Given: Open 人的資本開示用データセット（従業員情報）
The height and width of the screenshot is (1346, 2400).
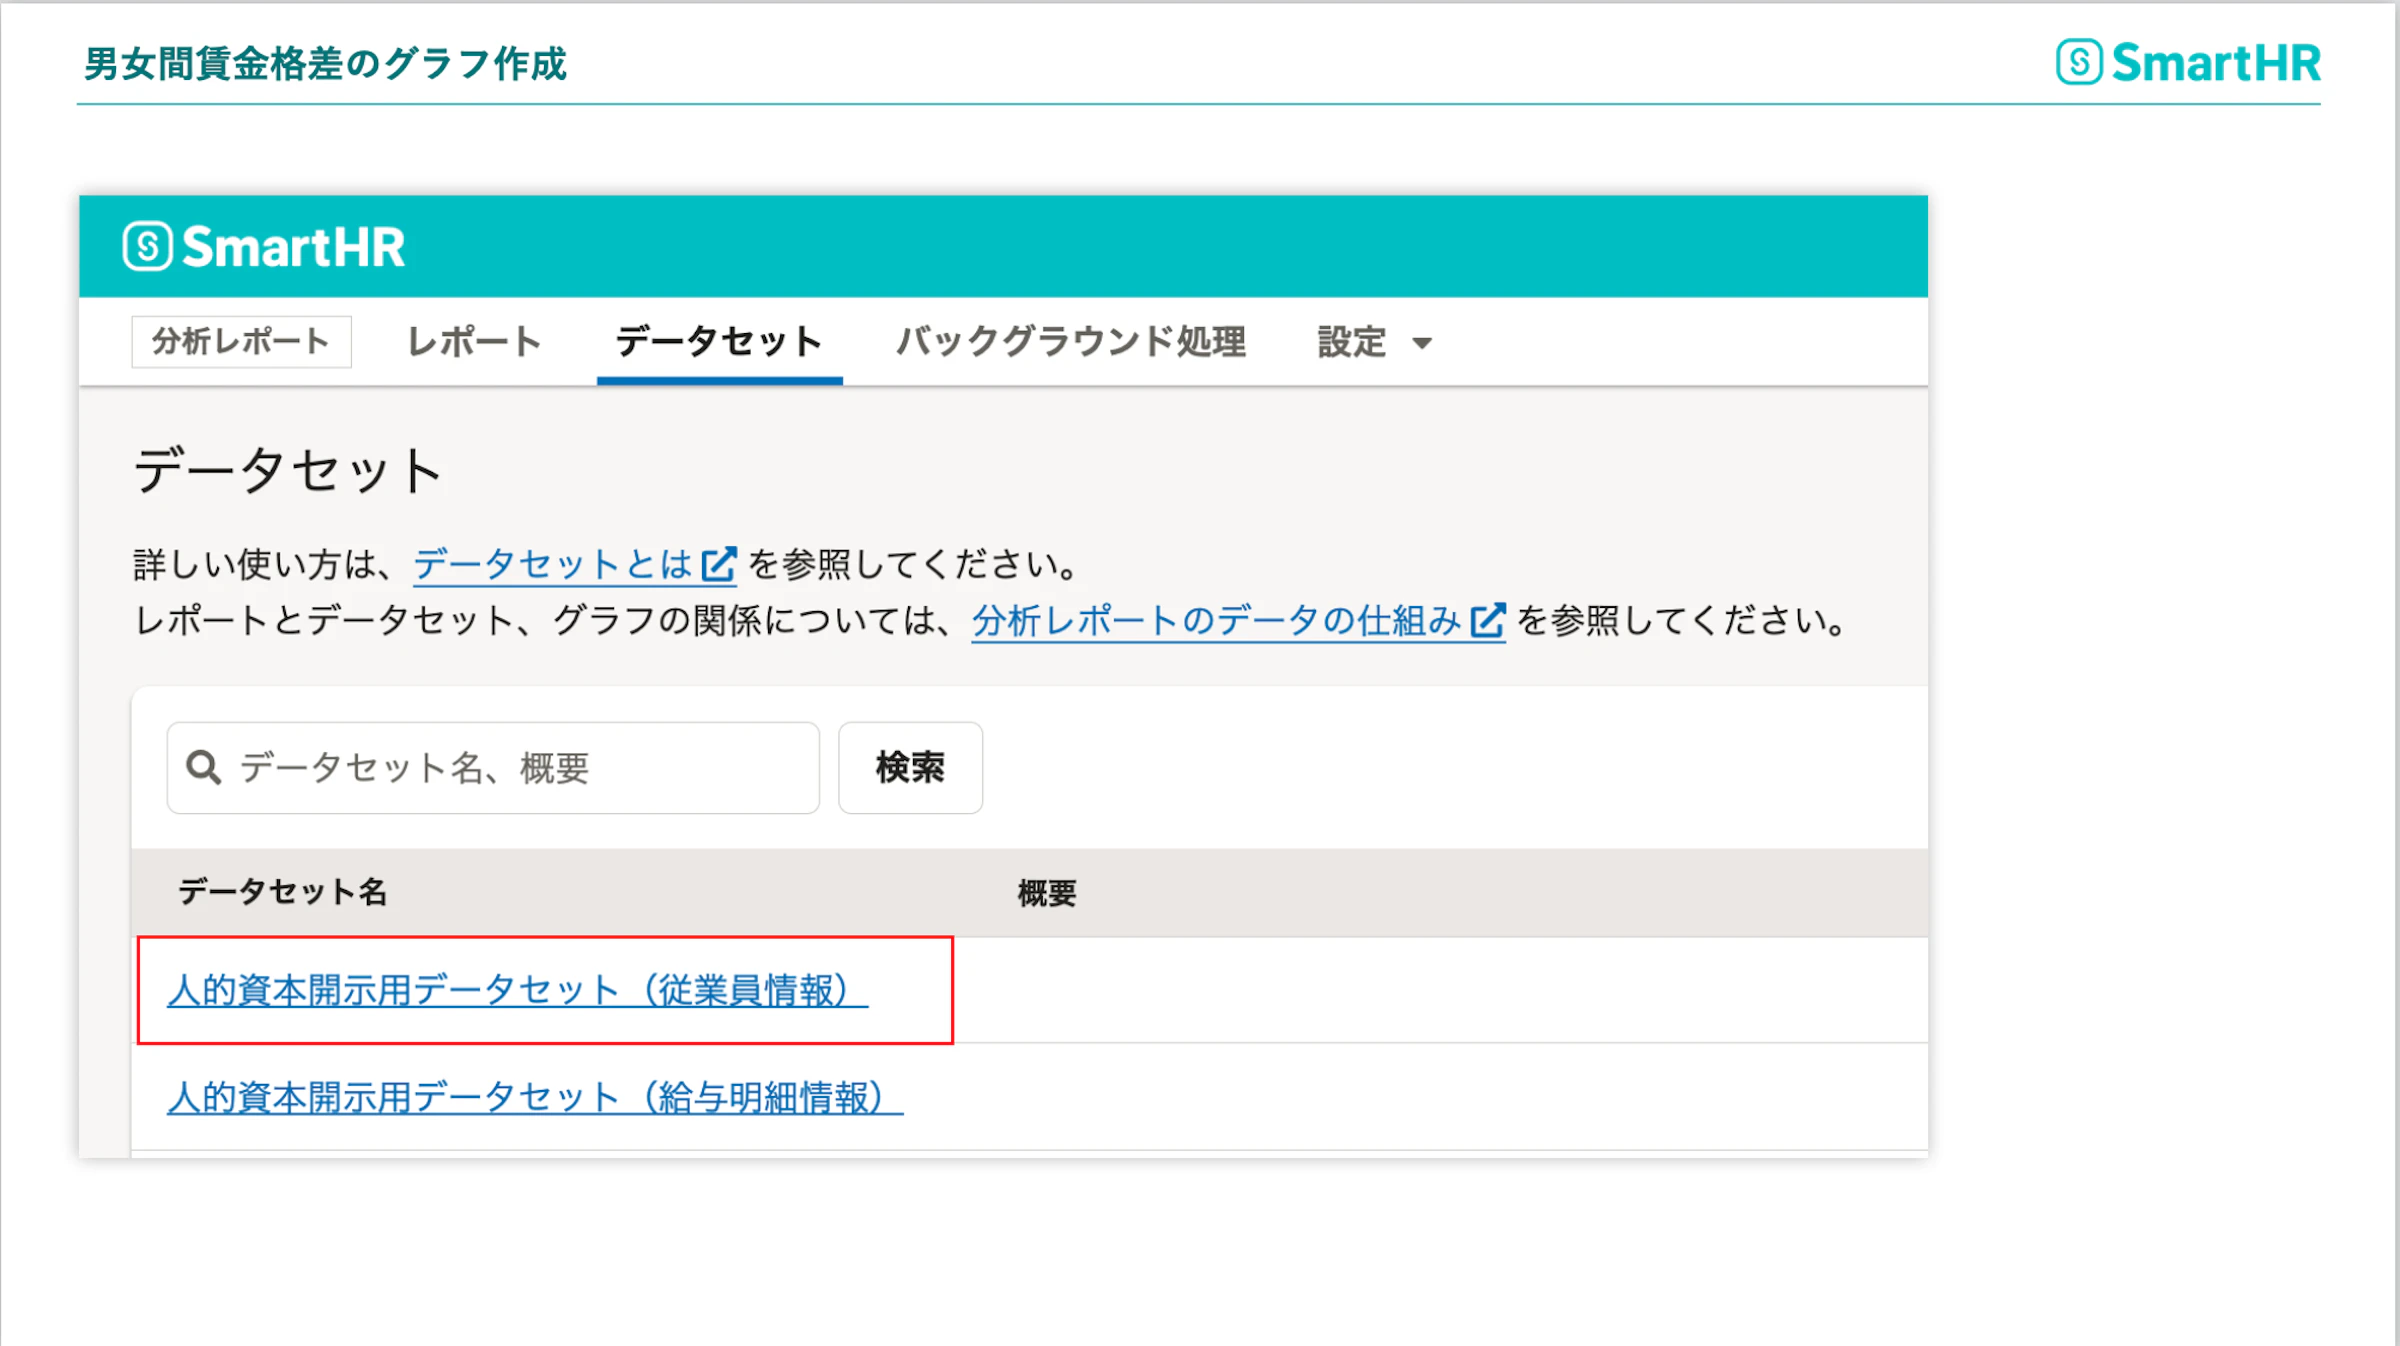Looking at the screenshot, I should click(x=517, y=990).
